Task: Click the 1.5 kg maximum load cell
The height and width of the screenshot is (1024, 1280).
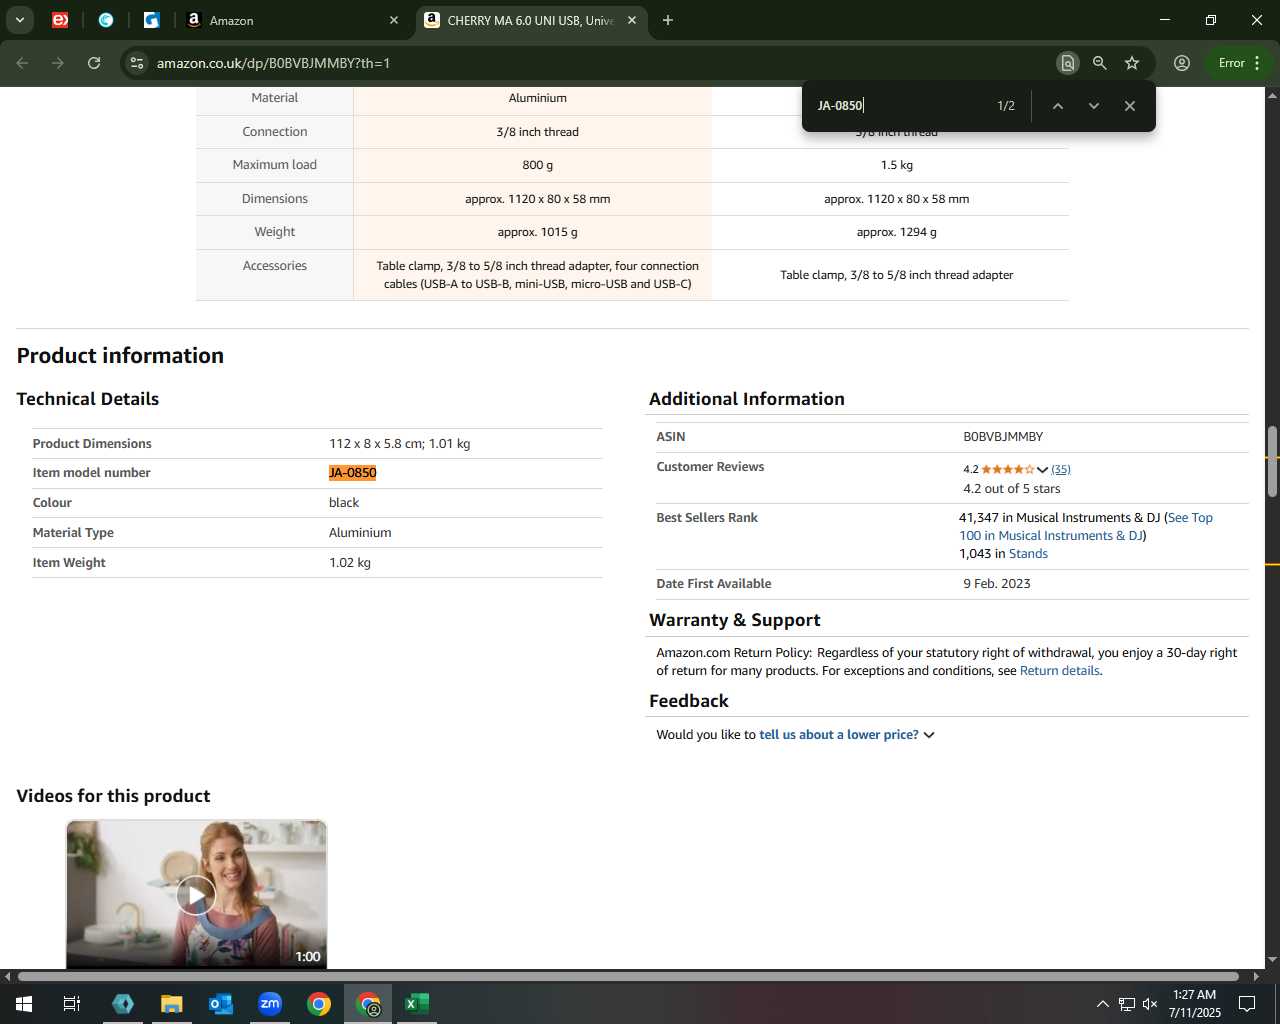Action: click(896, 165)
